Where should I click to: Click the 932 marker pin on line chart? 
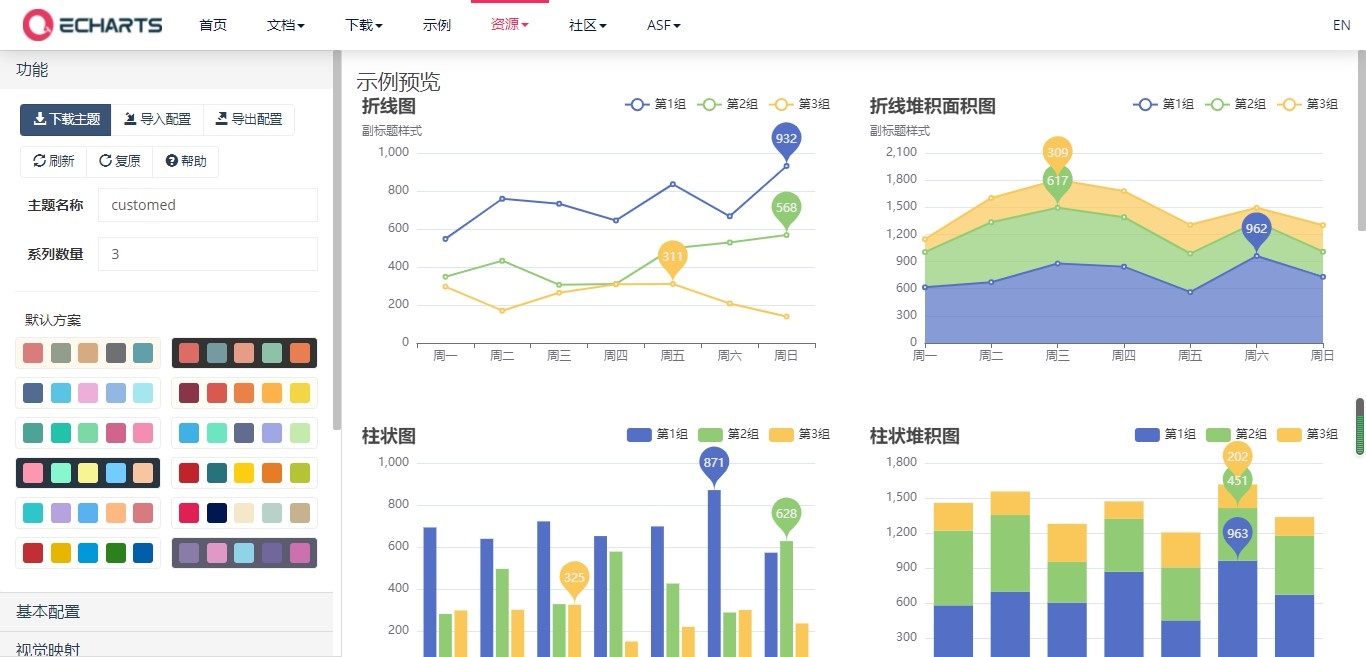(786, 141)
